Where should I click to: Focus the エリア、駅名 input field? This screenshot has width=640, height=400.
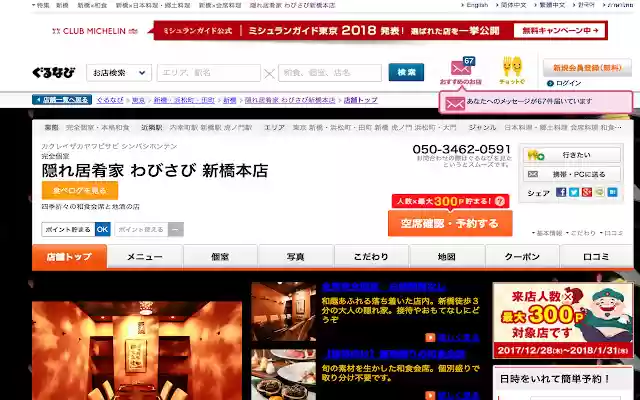pyautogui.click(x=209, y=73)
